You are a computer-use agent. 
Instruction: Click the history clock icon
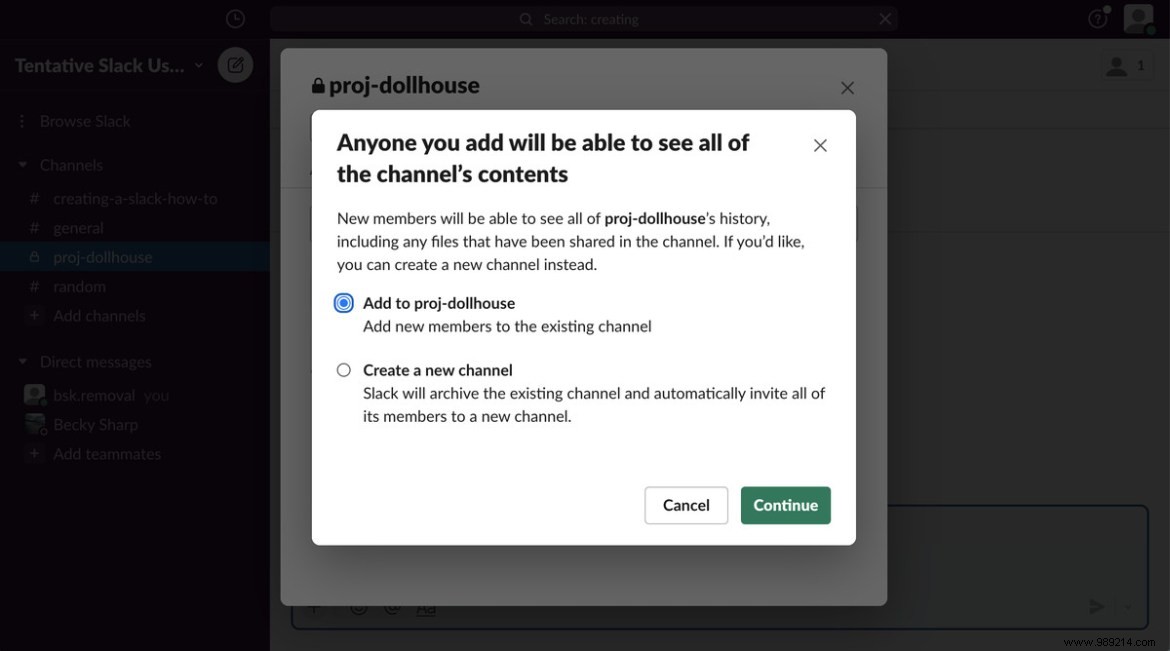tap(234, 17)
